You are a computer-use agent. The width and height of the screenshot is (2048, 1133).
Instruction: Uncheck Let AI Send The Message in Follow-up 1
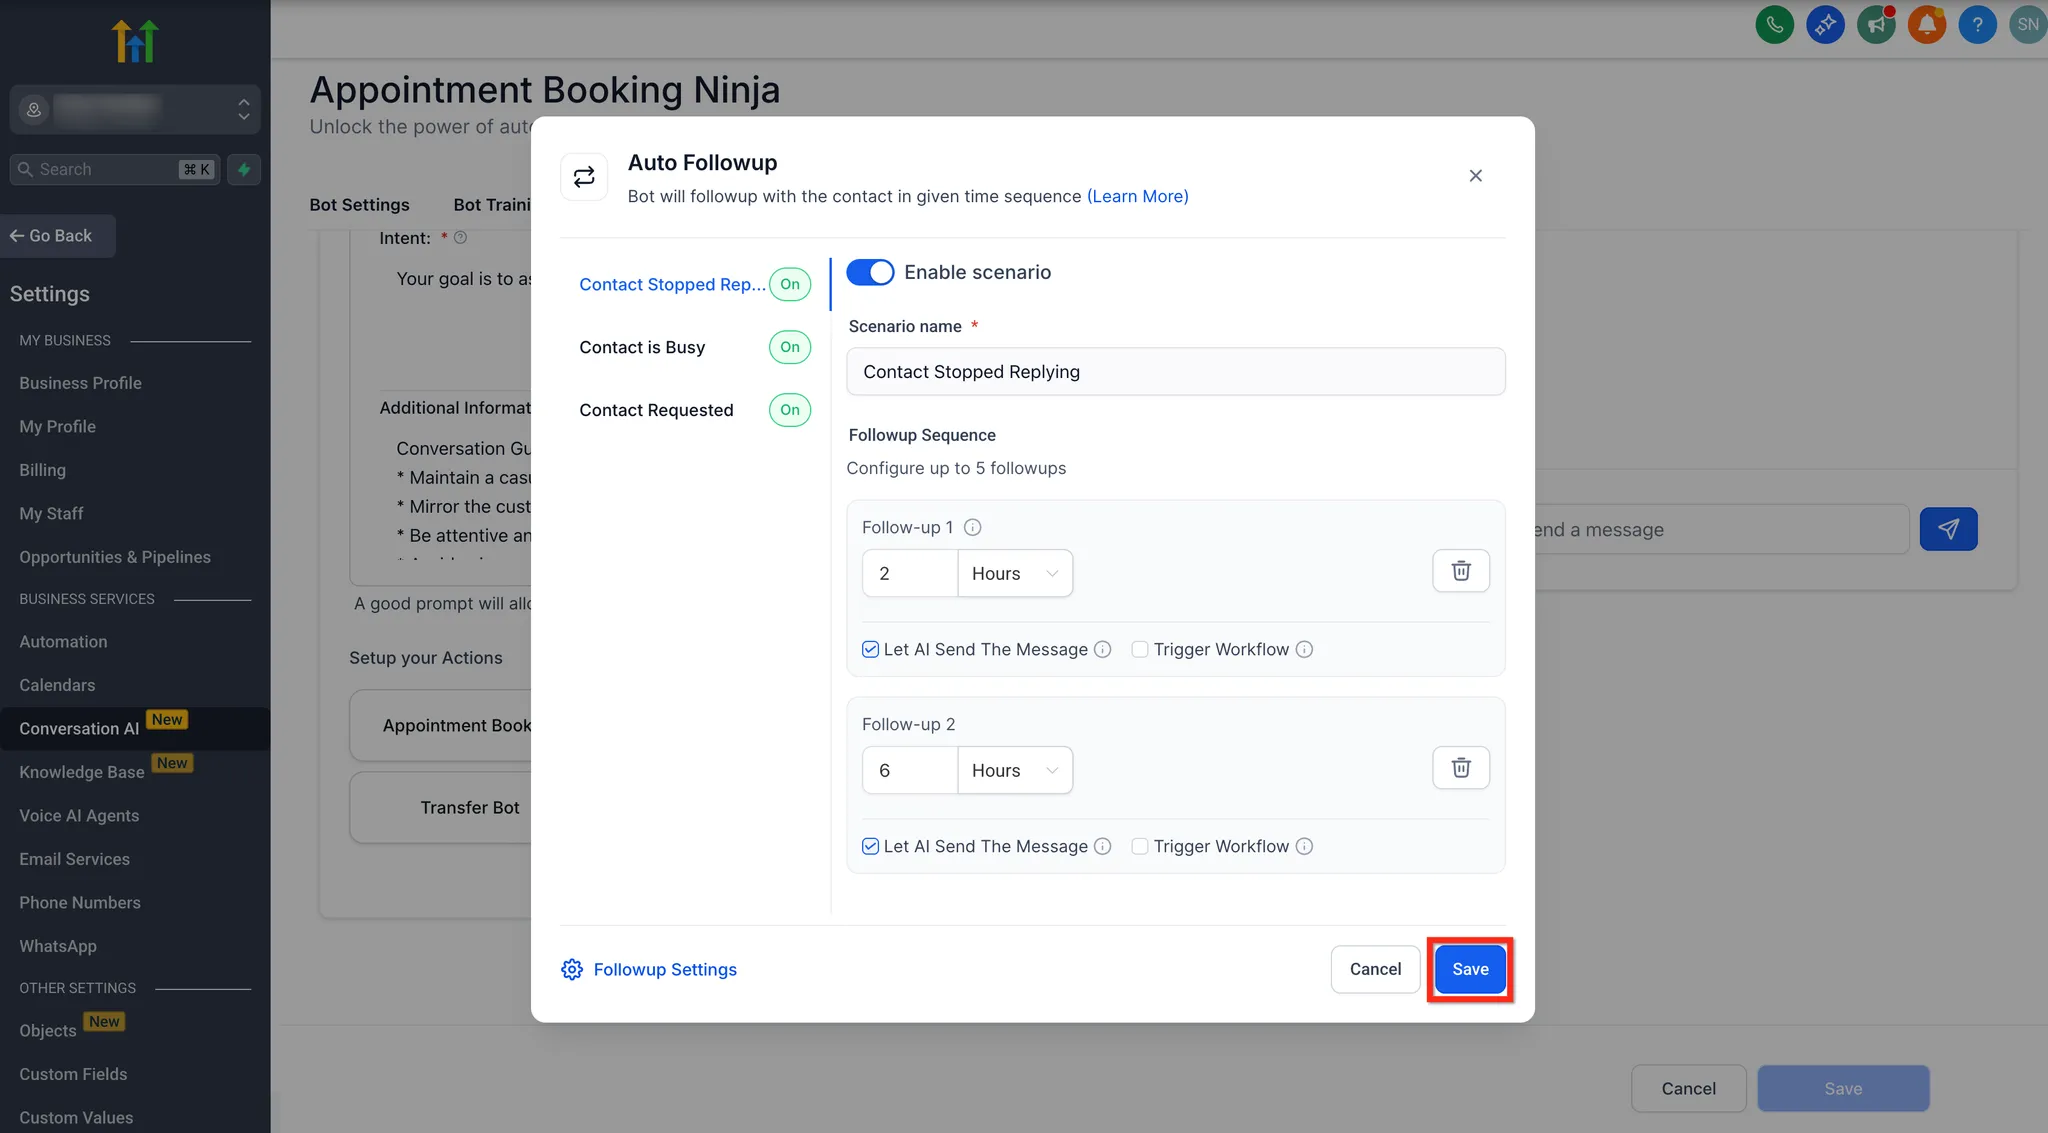(870, 649)
